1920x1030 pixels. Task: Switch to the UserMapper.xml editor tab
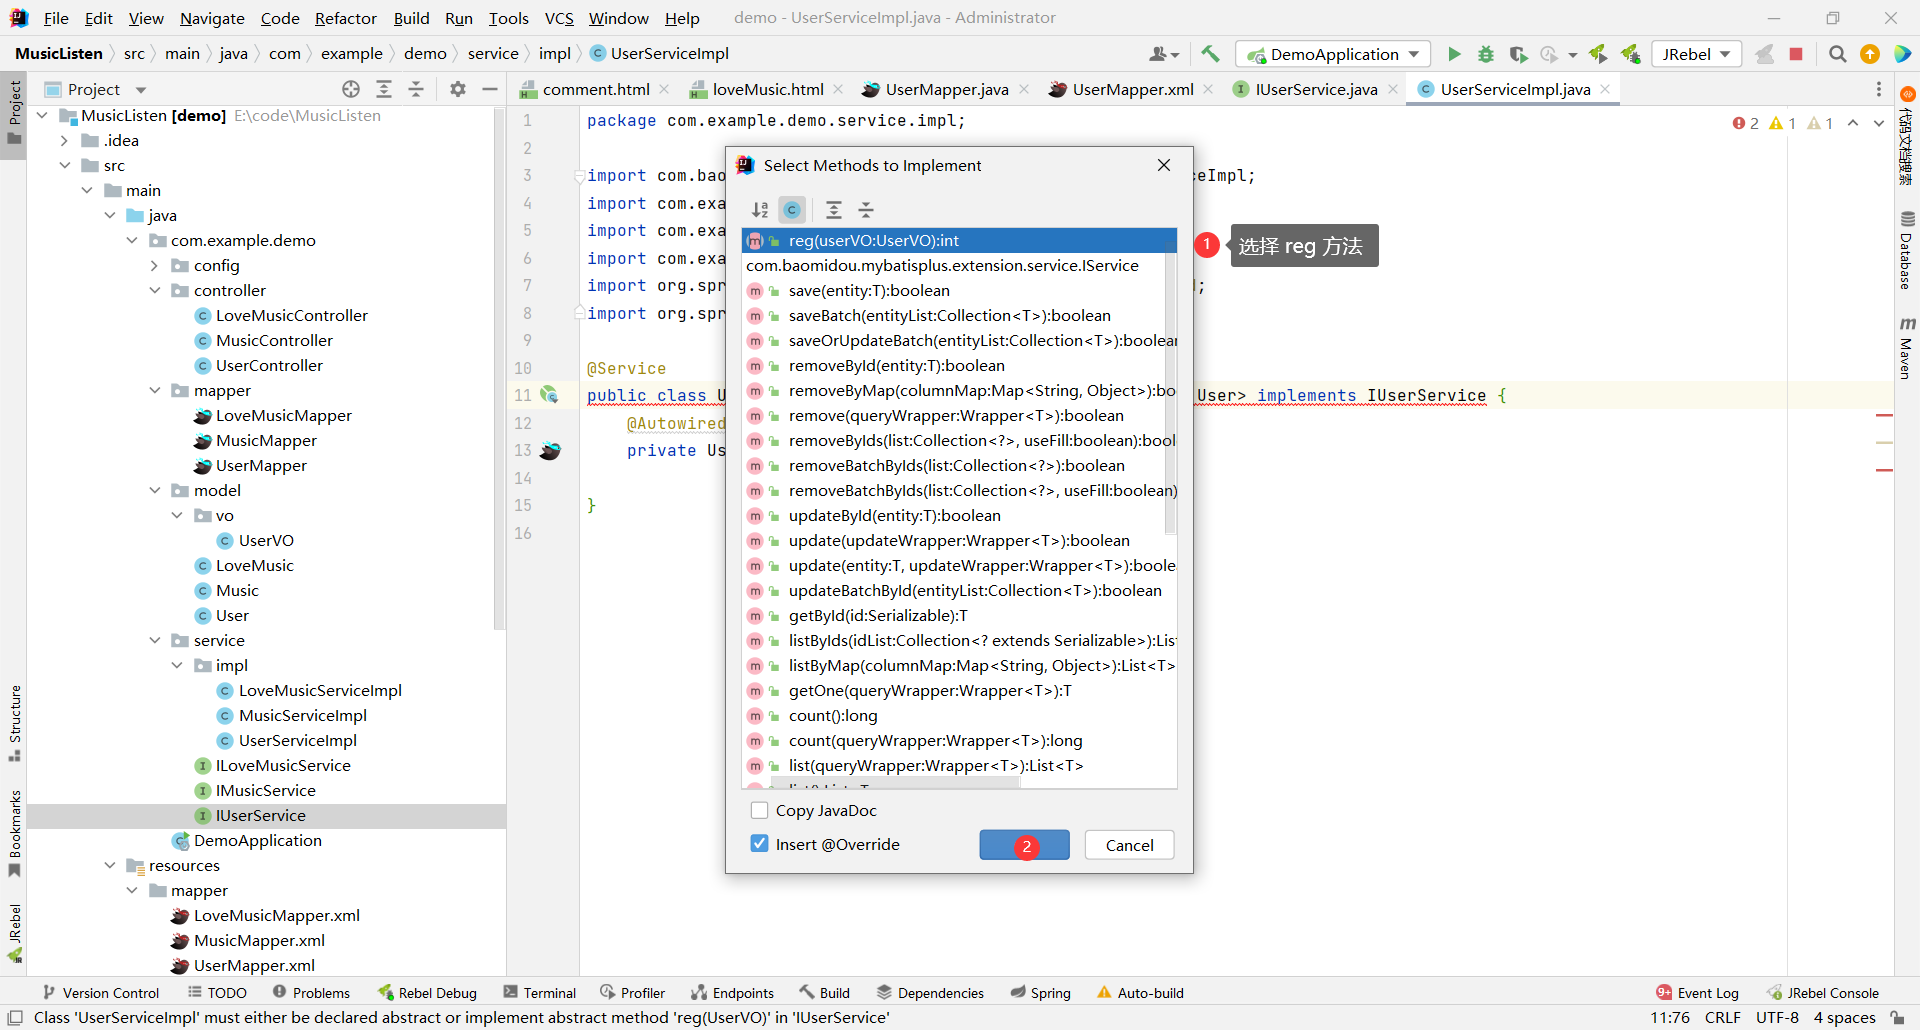(1132, 89)
